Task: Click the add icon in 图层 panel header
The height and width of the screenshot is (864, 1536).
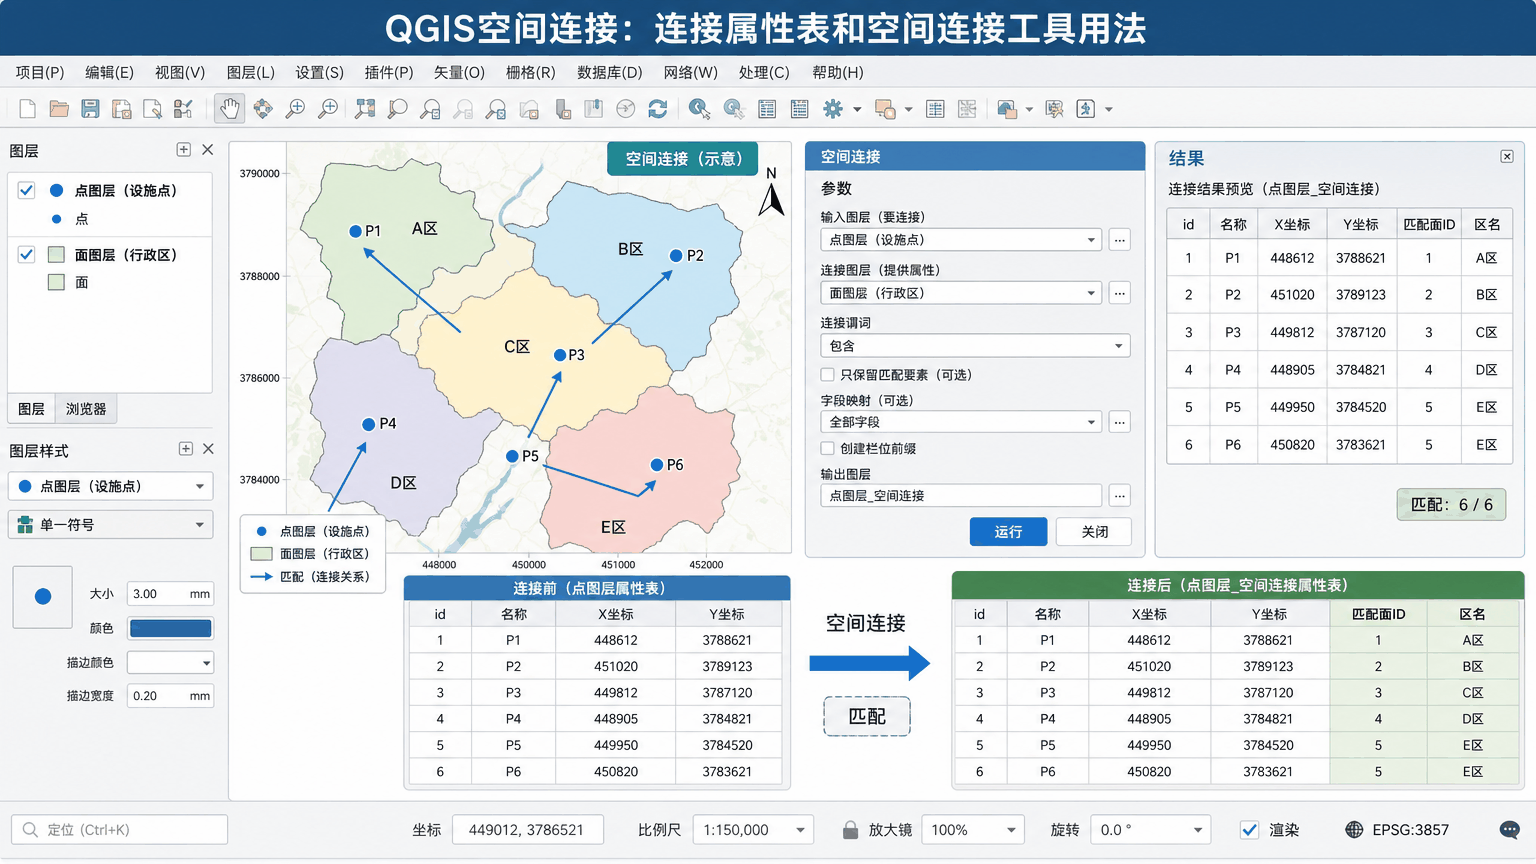Action: point(184,150)
